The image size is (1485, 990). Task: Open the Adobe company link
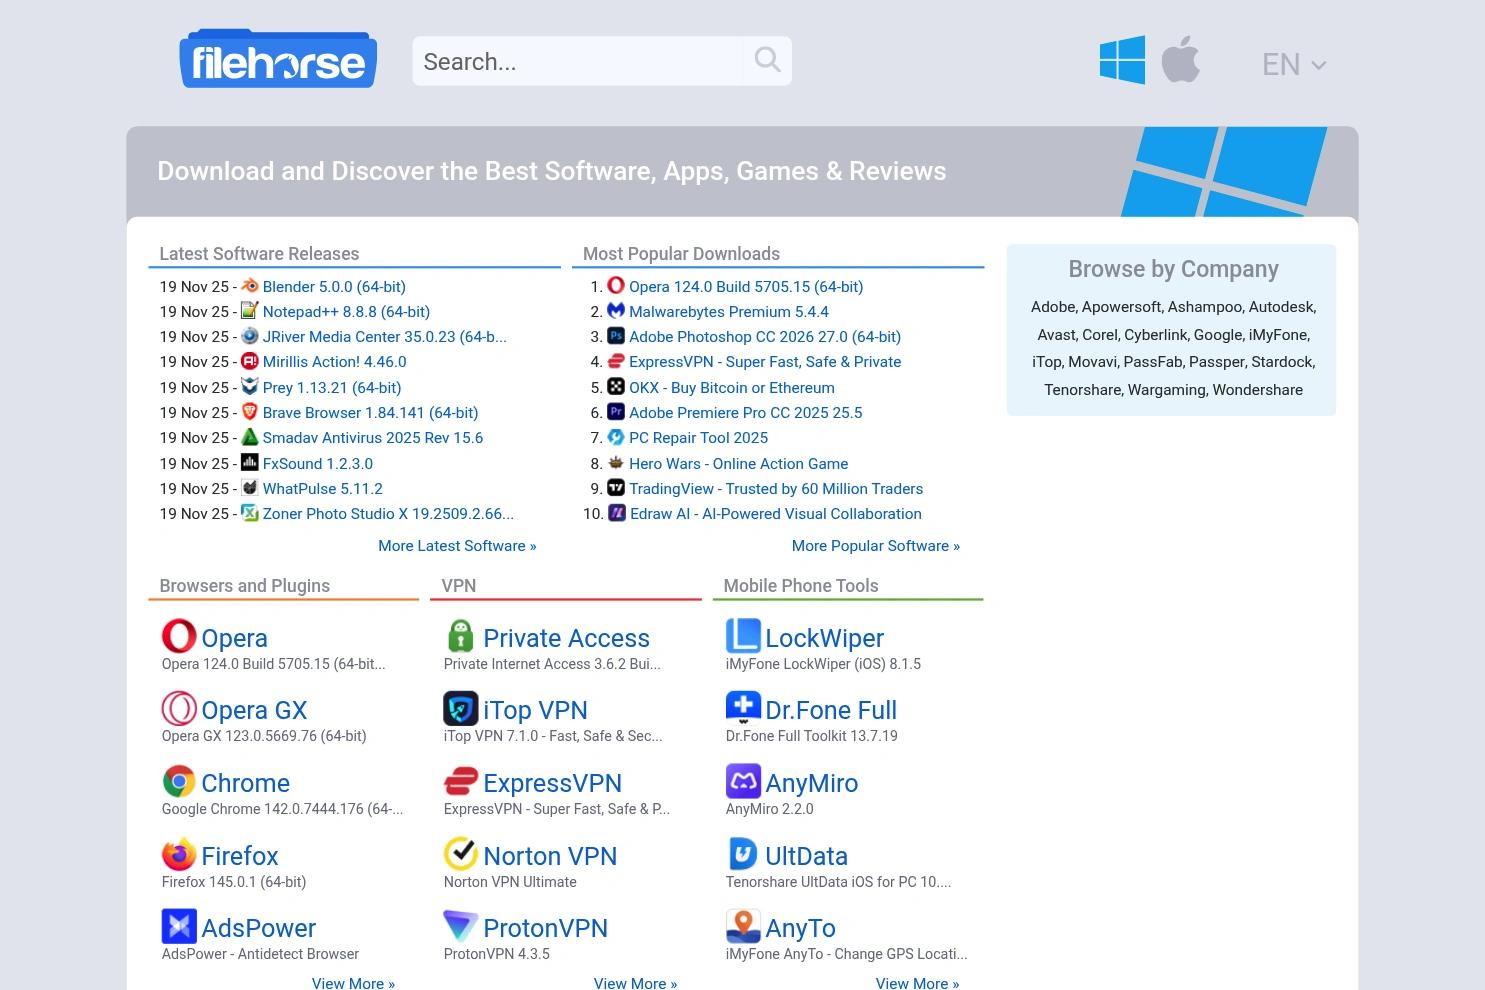pos(1053,307)
